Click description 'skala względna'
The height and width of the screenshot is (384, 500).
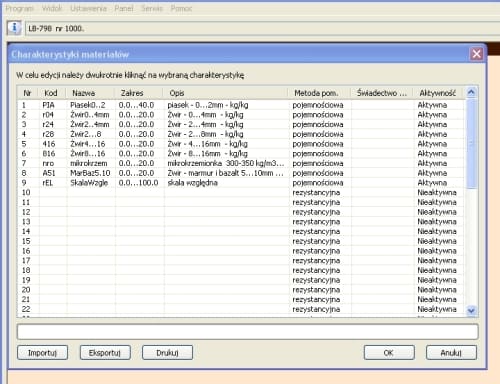[192, 183]
